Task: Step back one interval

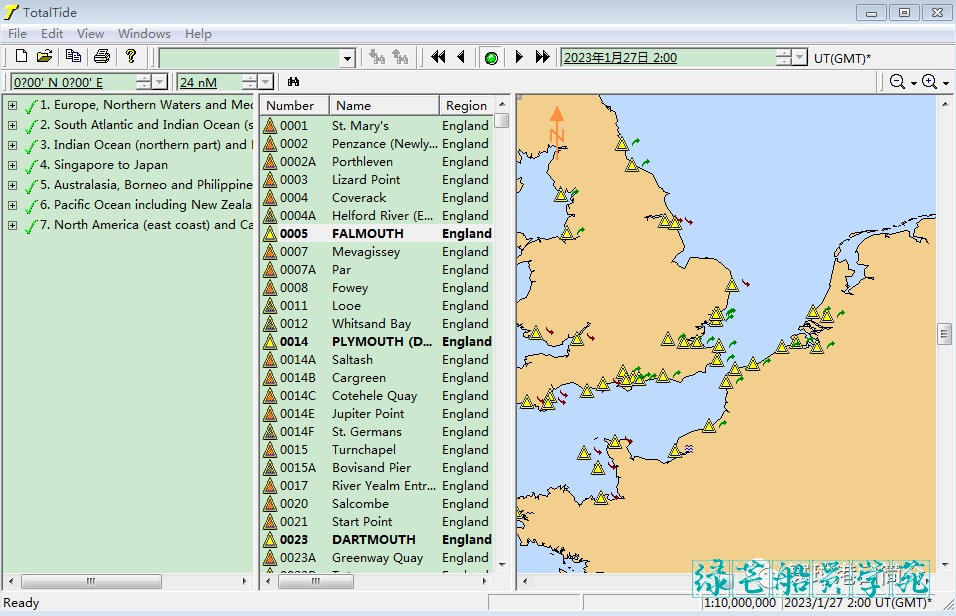Action: [x=462, y=57]
